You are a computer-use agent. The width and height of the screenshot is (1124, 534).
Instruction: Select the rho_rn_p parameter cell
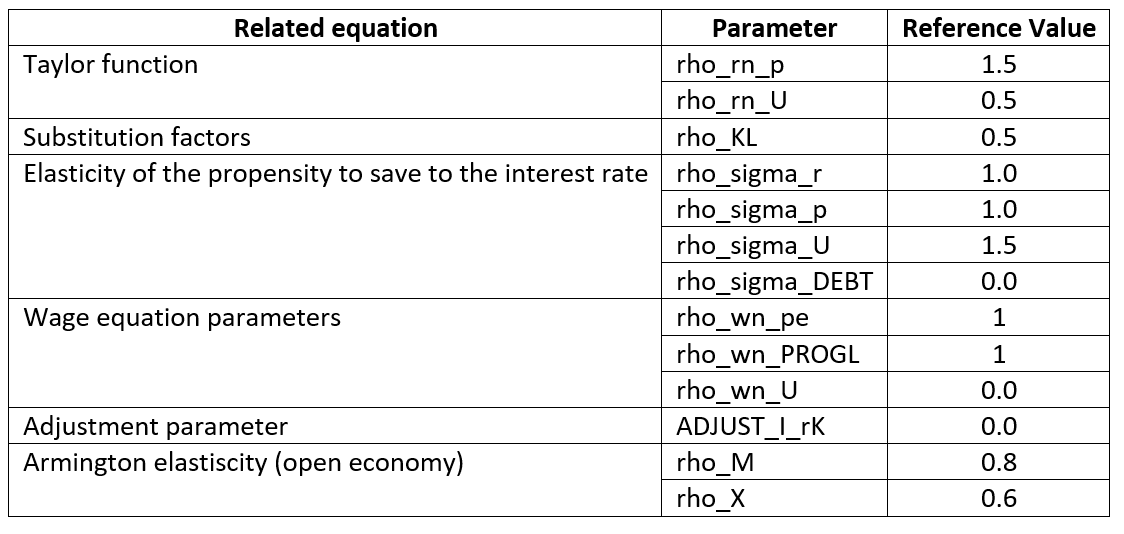[774, 65]
